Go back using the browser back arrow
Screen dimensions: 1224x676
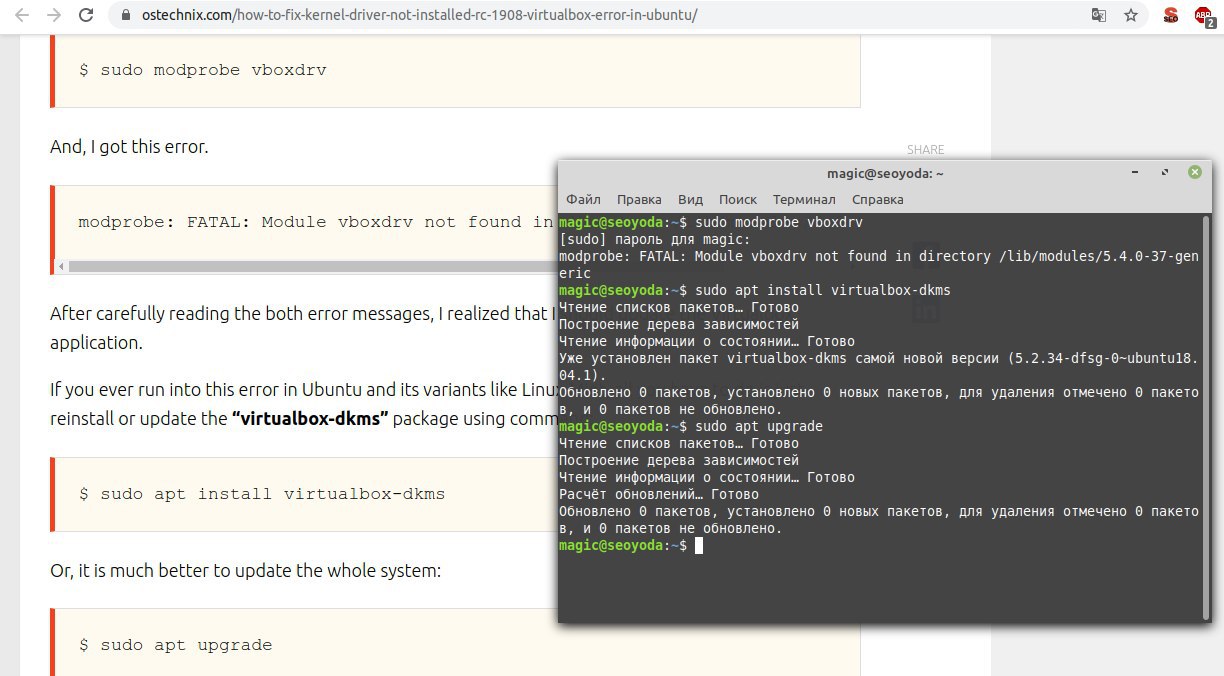point(23,15)
